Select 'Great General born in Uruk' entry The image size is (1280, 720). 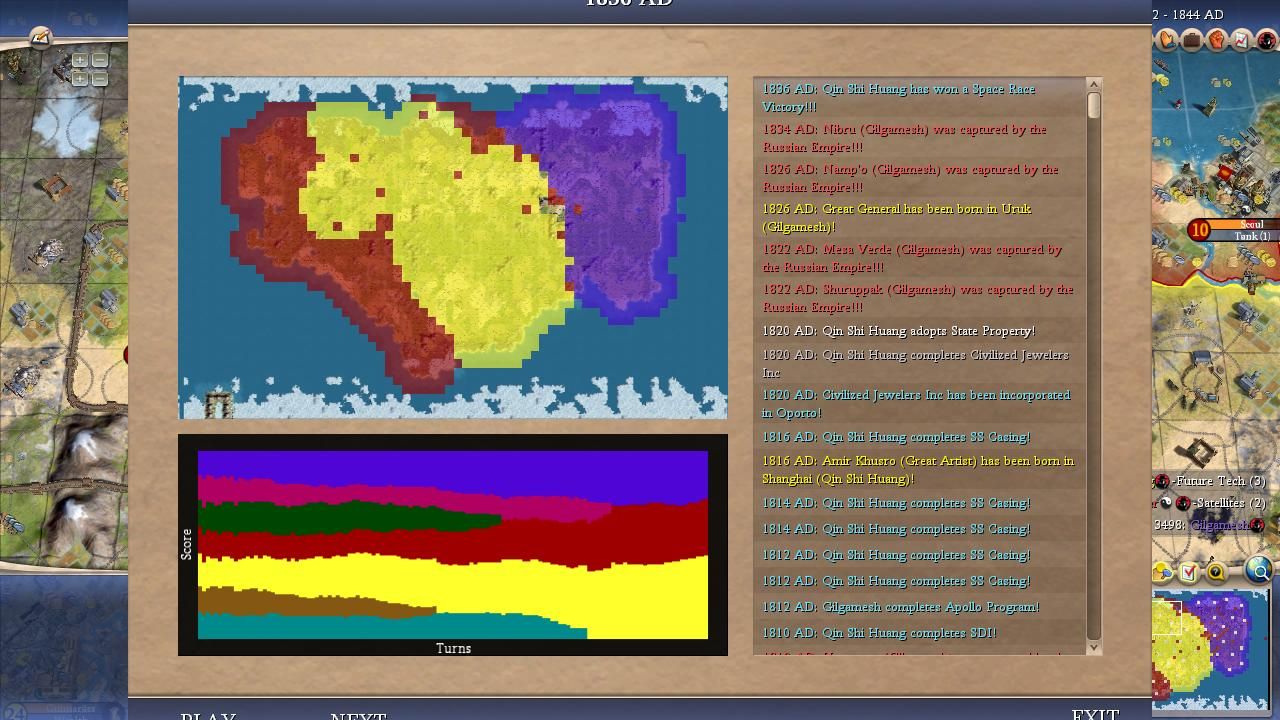pyautogui.click(x=919, y=218)
